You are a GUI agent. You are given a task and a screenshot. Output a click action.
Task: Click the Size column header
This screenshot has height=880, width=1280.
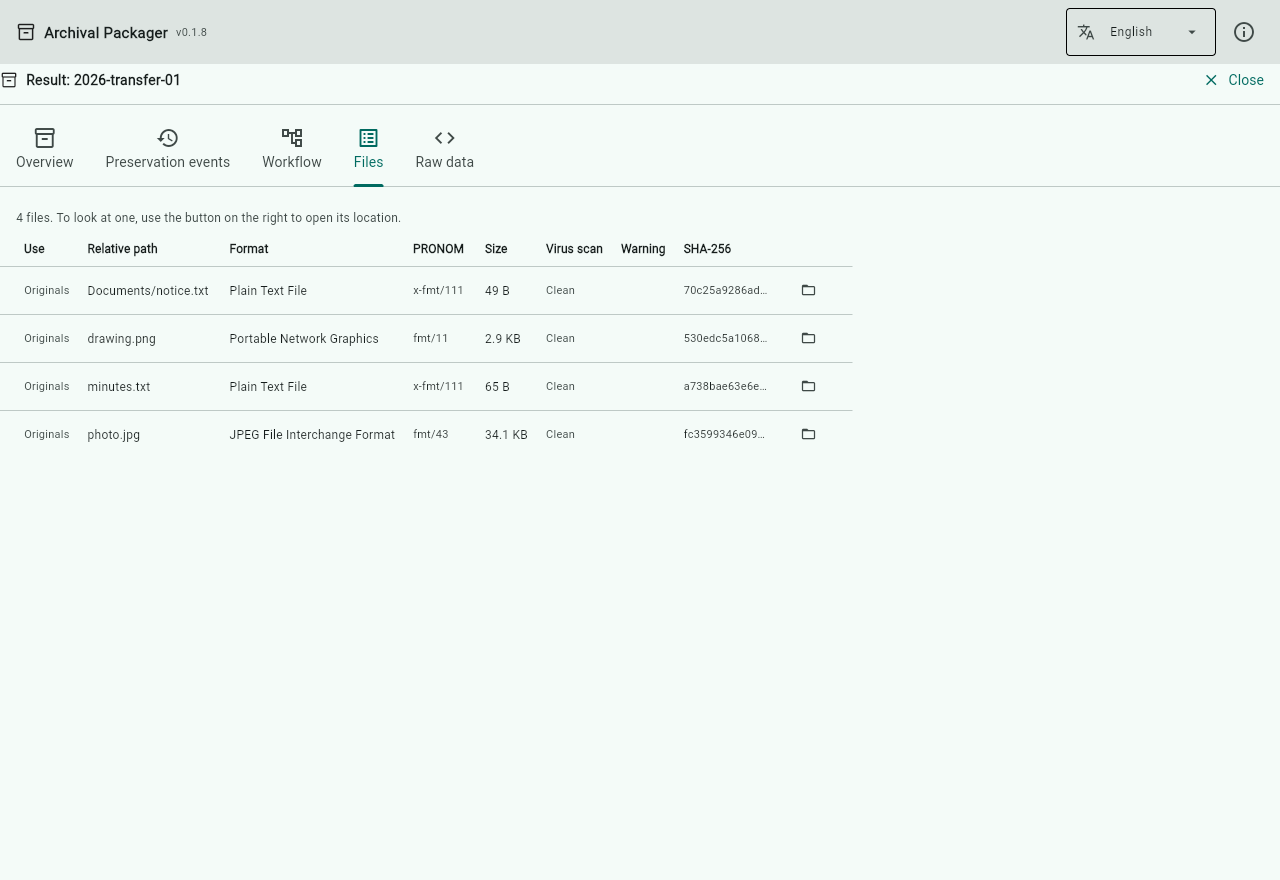[496, 249]
